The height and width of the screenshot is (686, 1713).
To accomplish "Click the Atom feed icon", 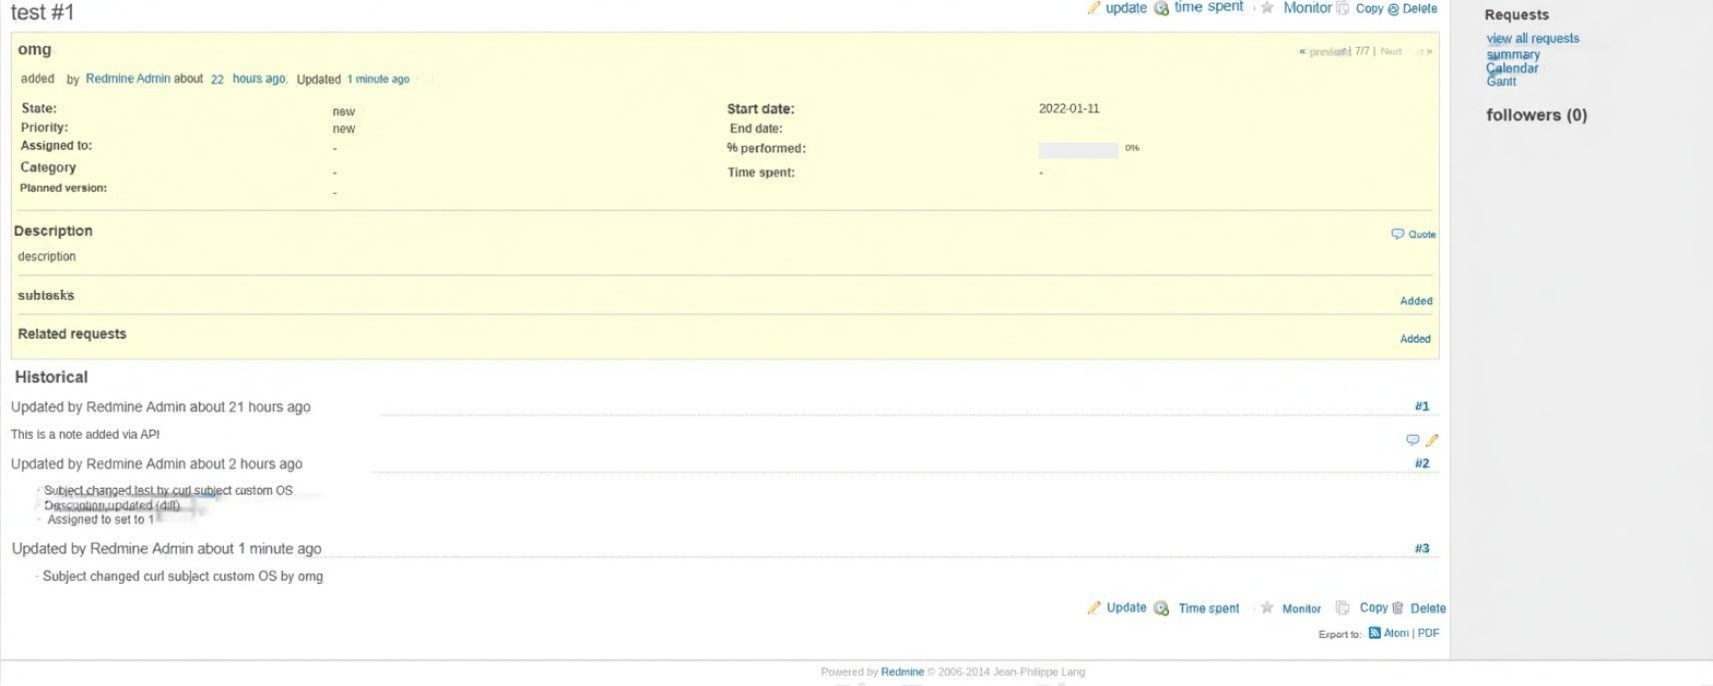I will click(1374, 633).
